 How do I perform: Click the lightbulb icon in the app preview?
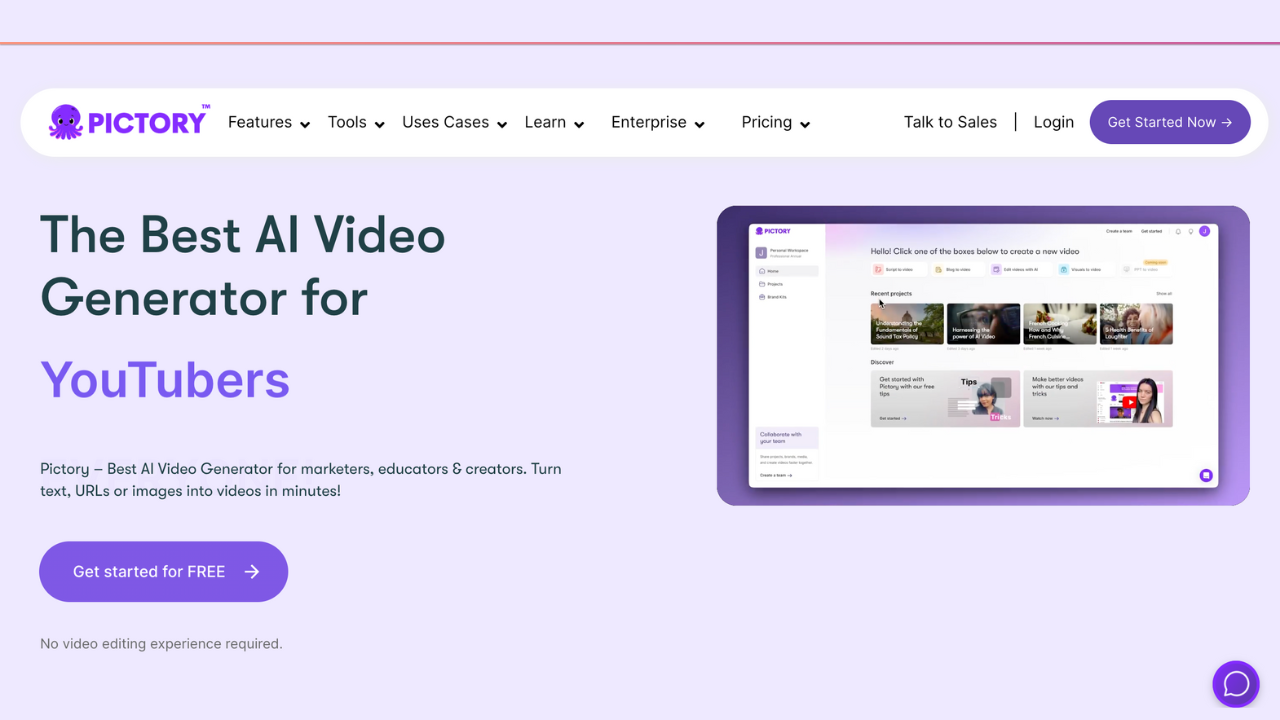(x=1191, y=231)
